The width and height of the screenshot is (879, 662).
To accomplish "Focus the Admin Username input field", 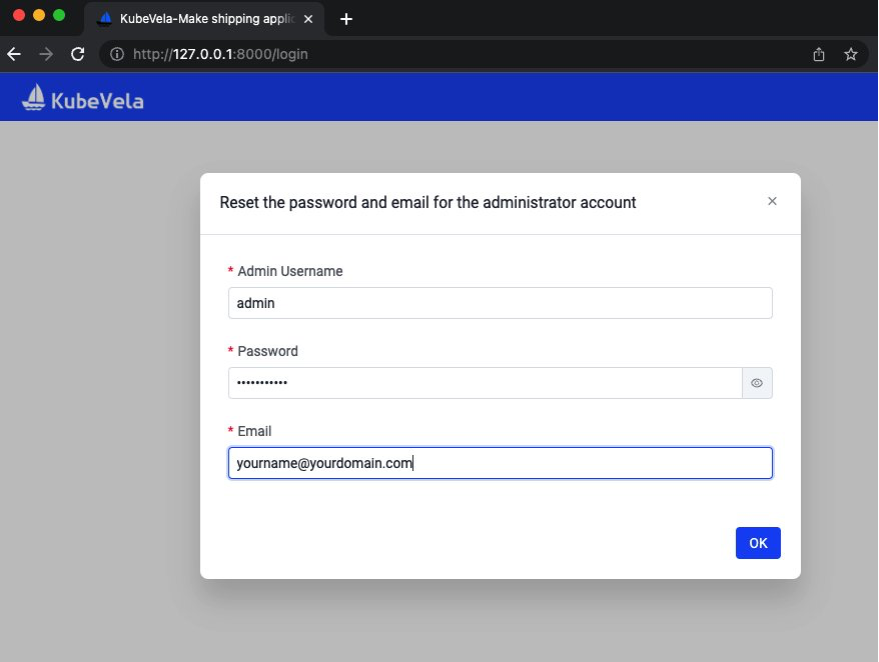I will click(x=500, y=302).
